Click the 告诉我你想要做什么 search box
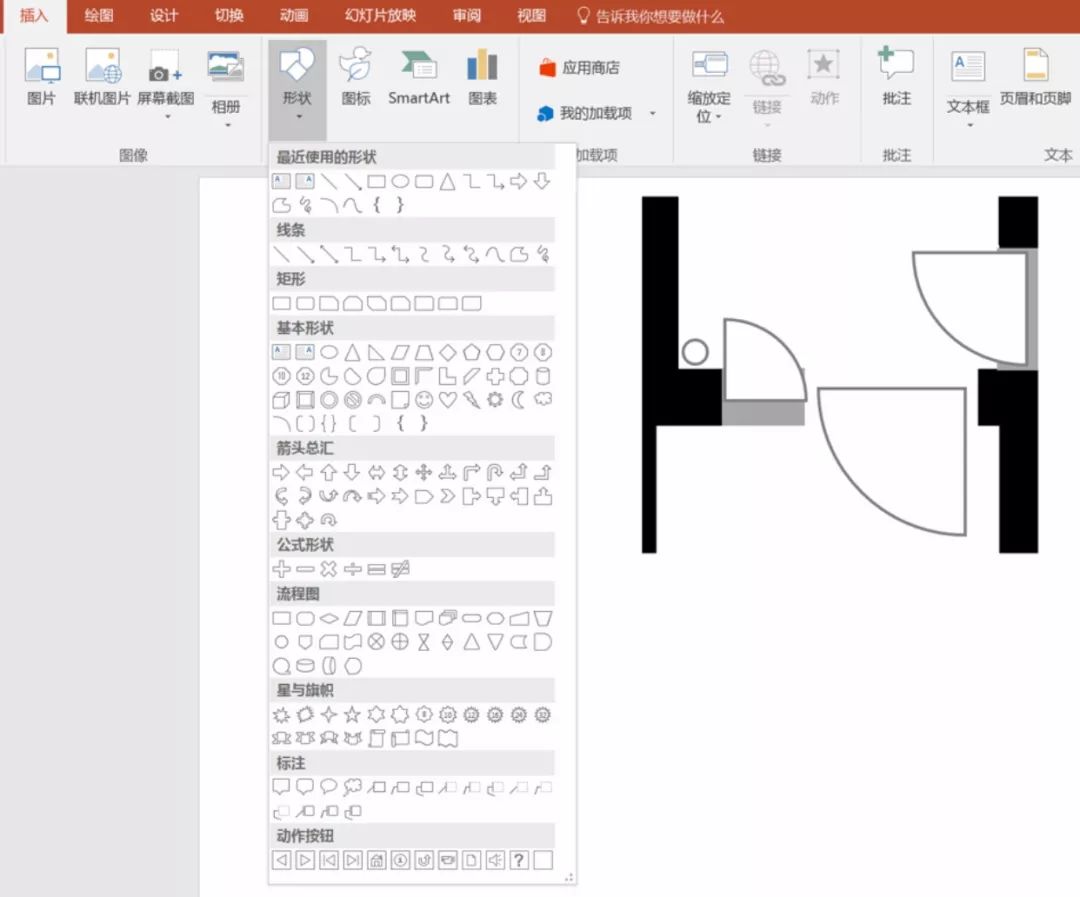This screenshot has width=1080, height=897. [x=659, y=16]
